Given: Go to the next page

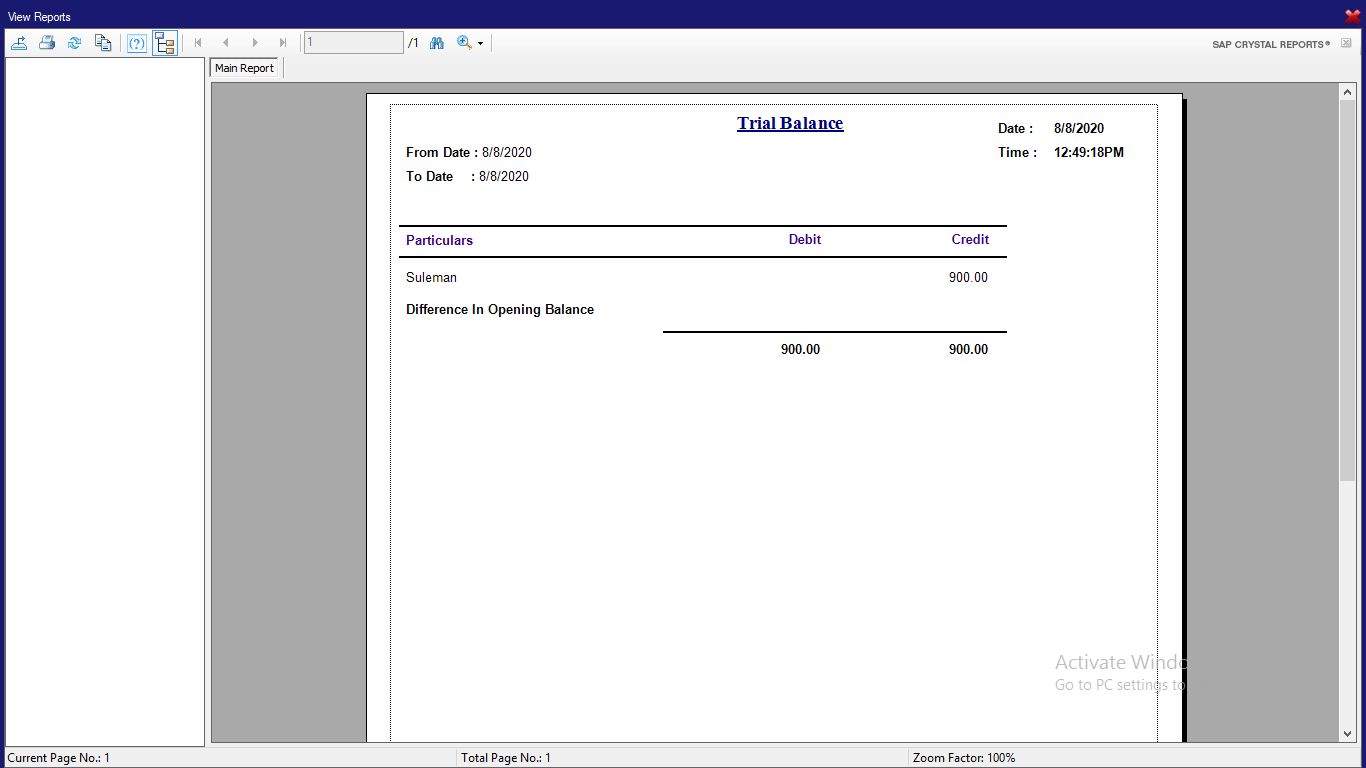Looking at the screenshot, I should pyautogui.click(x=255, y=43).
